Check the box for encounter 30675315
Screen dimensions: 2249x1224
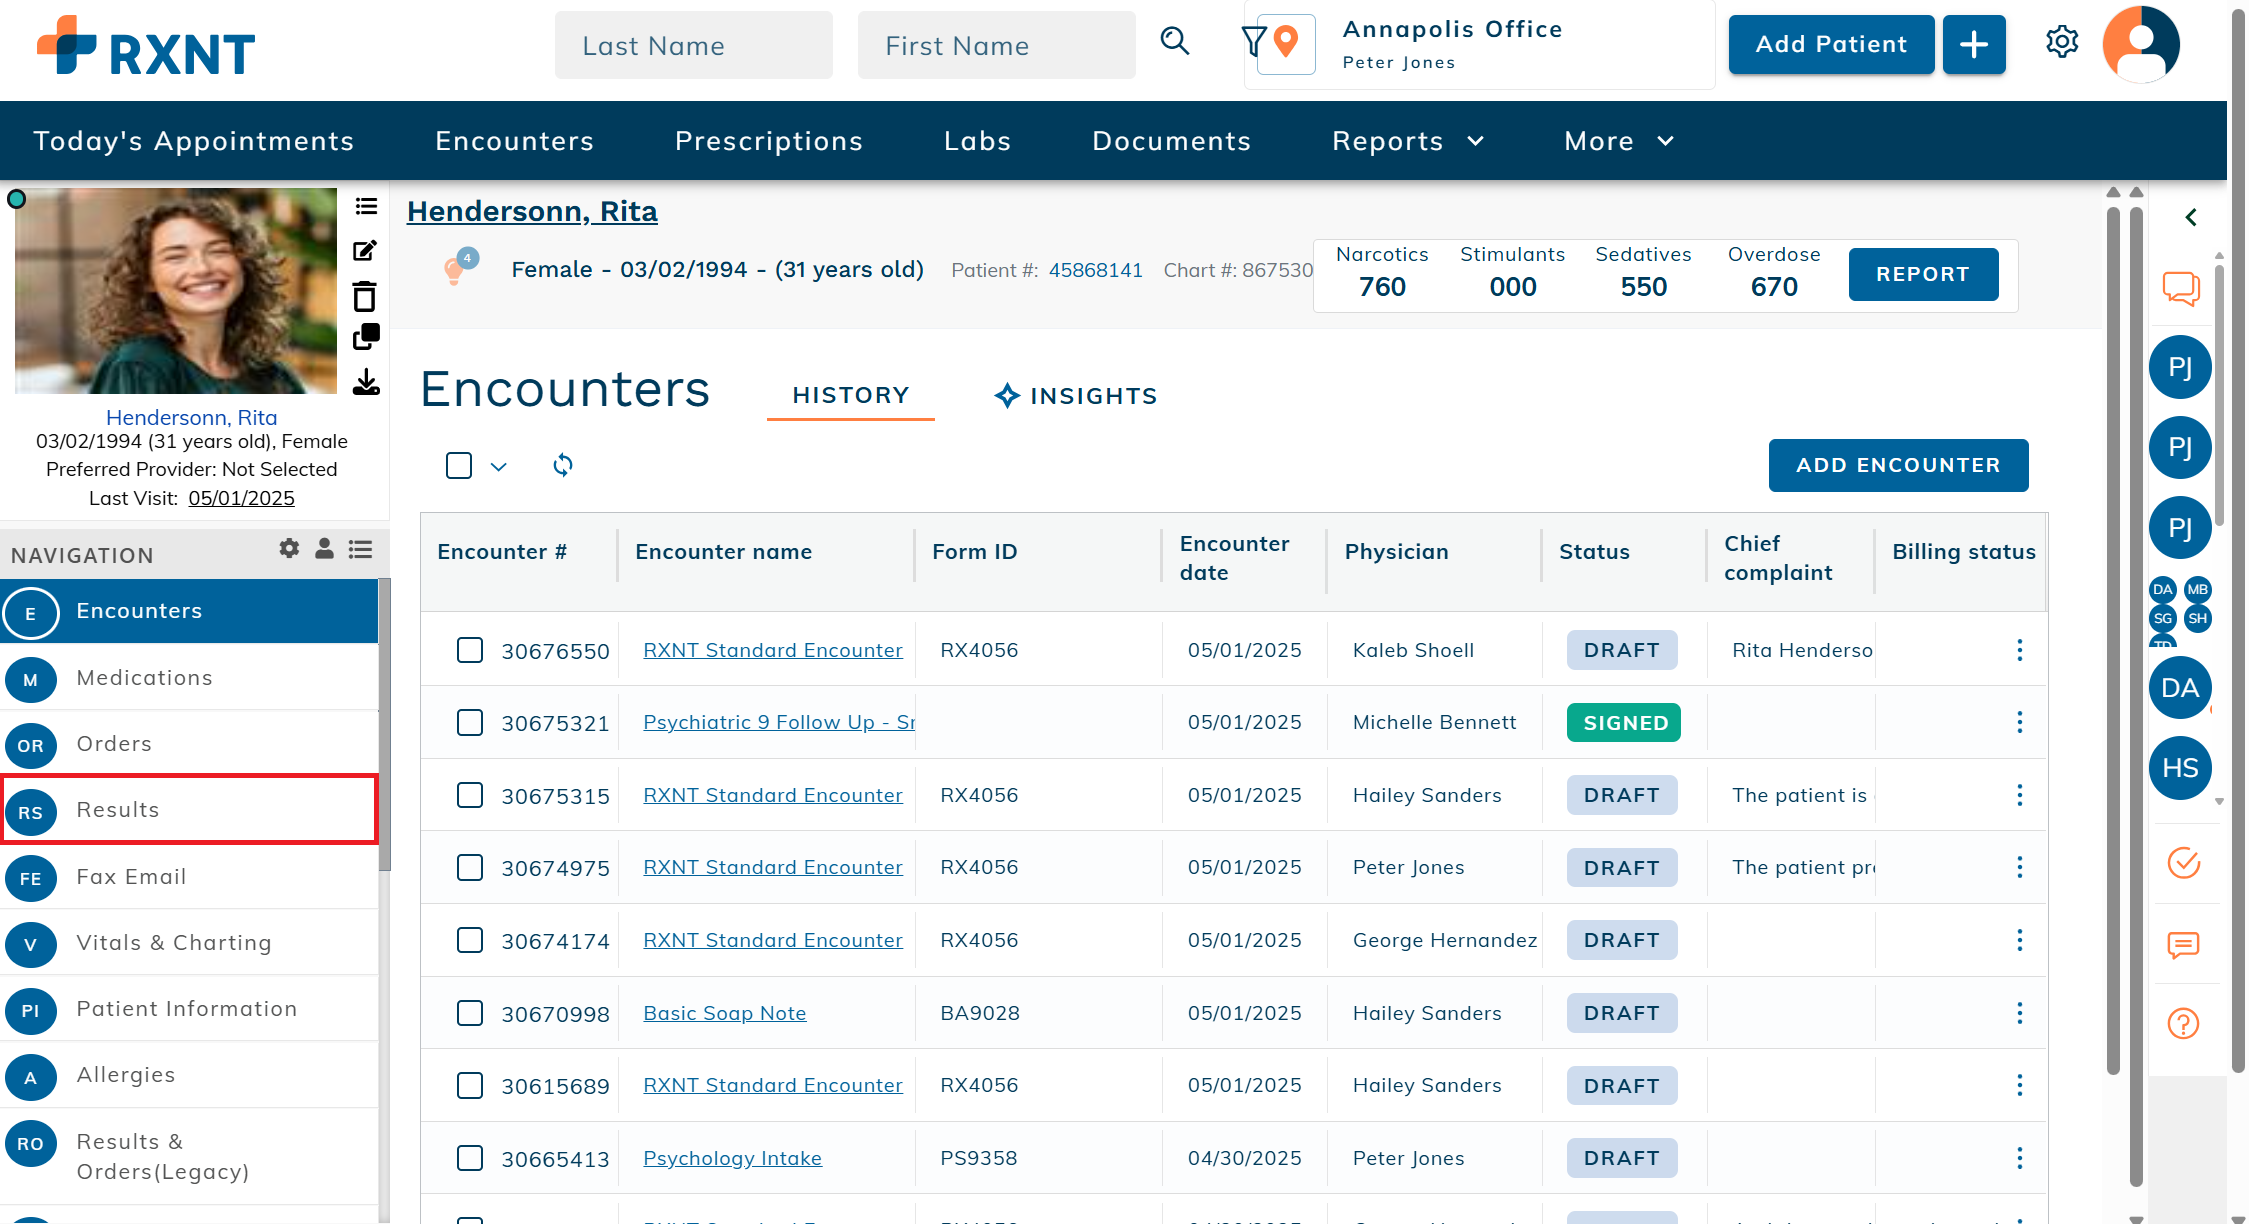[x=470, y=795]
